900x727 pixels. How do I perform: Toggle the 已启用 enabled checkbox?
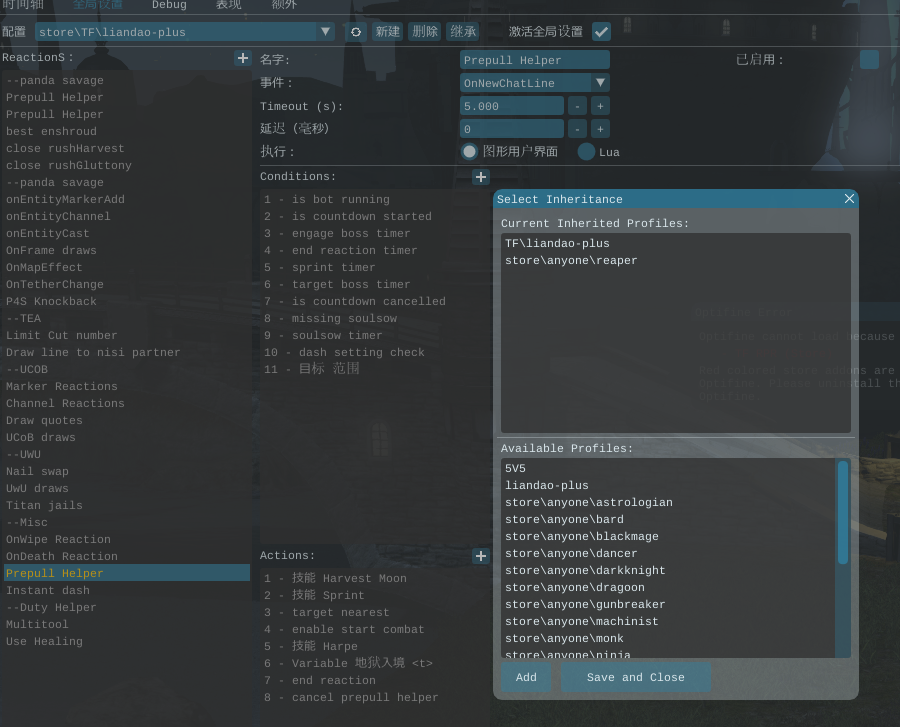[x=869, y=60]
